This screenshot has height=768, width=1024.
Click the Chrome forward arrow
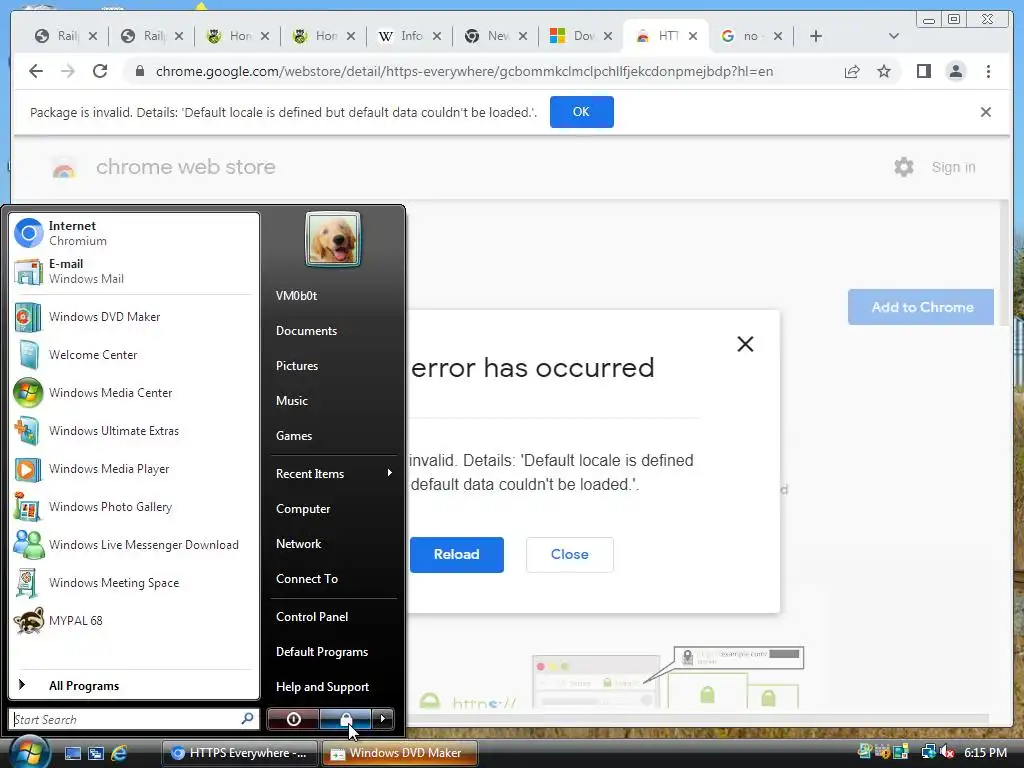coord(68,71)
